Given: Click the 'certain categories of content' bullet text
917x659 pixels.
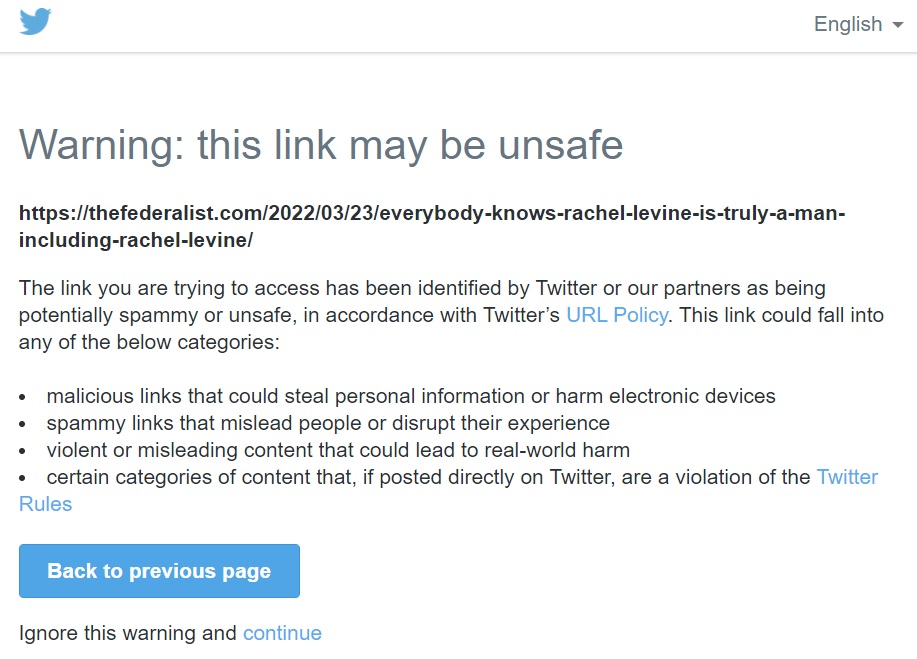Looking at the screenshot, I should tap(428, 477).
